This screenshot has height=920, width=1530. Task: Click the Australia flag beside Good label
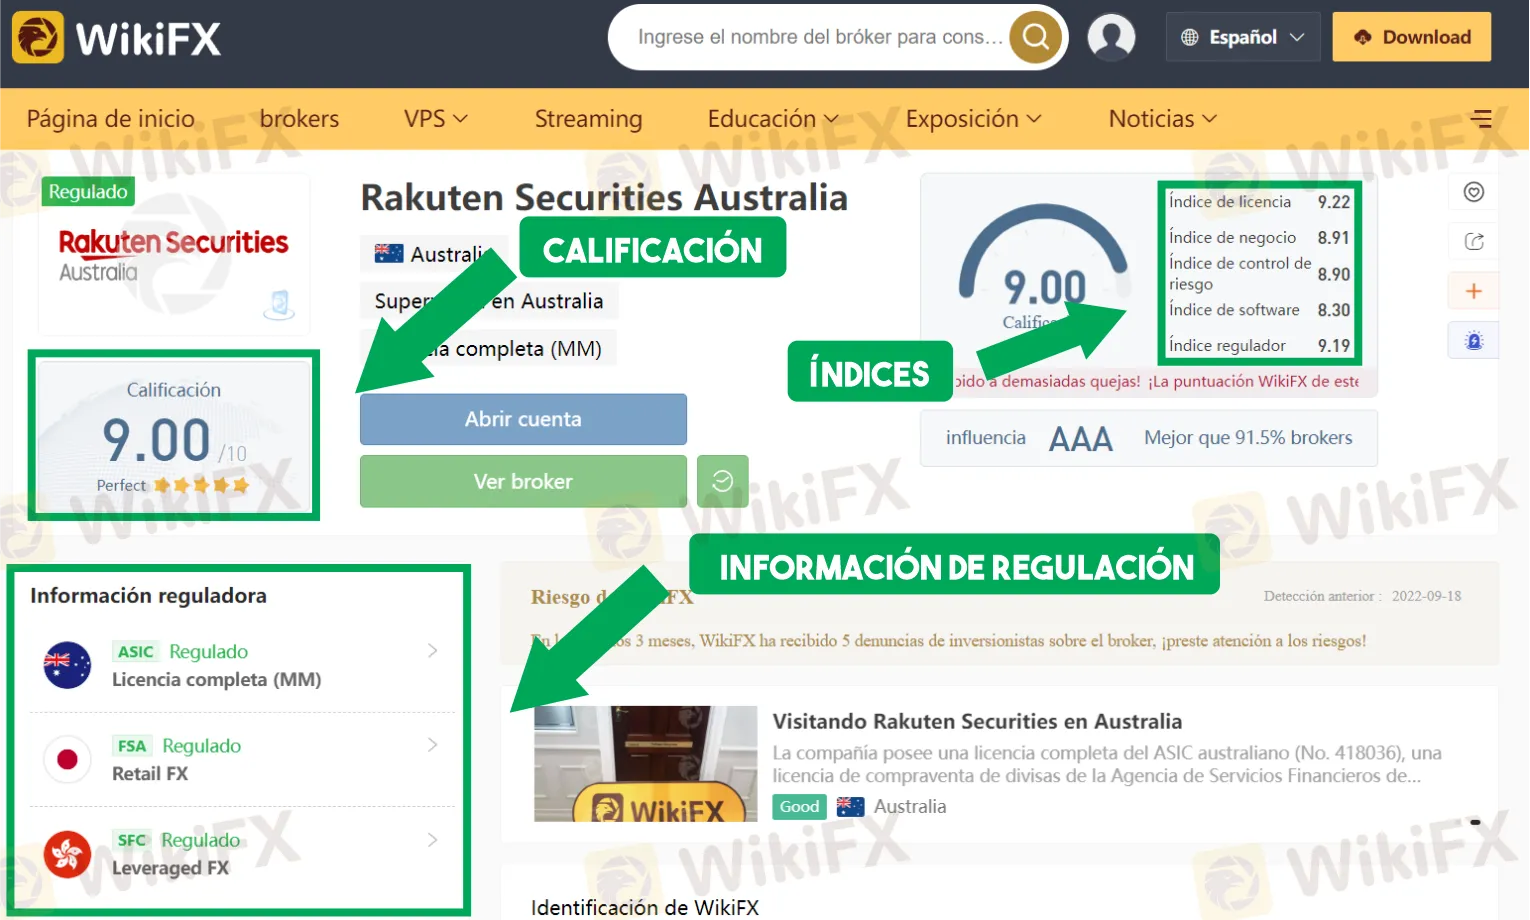(850, 806)
